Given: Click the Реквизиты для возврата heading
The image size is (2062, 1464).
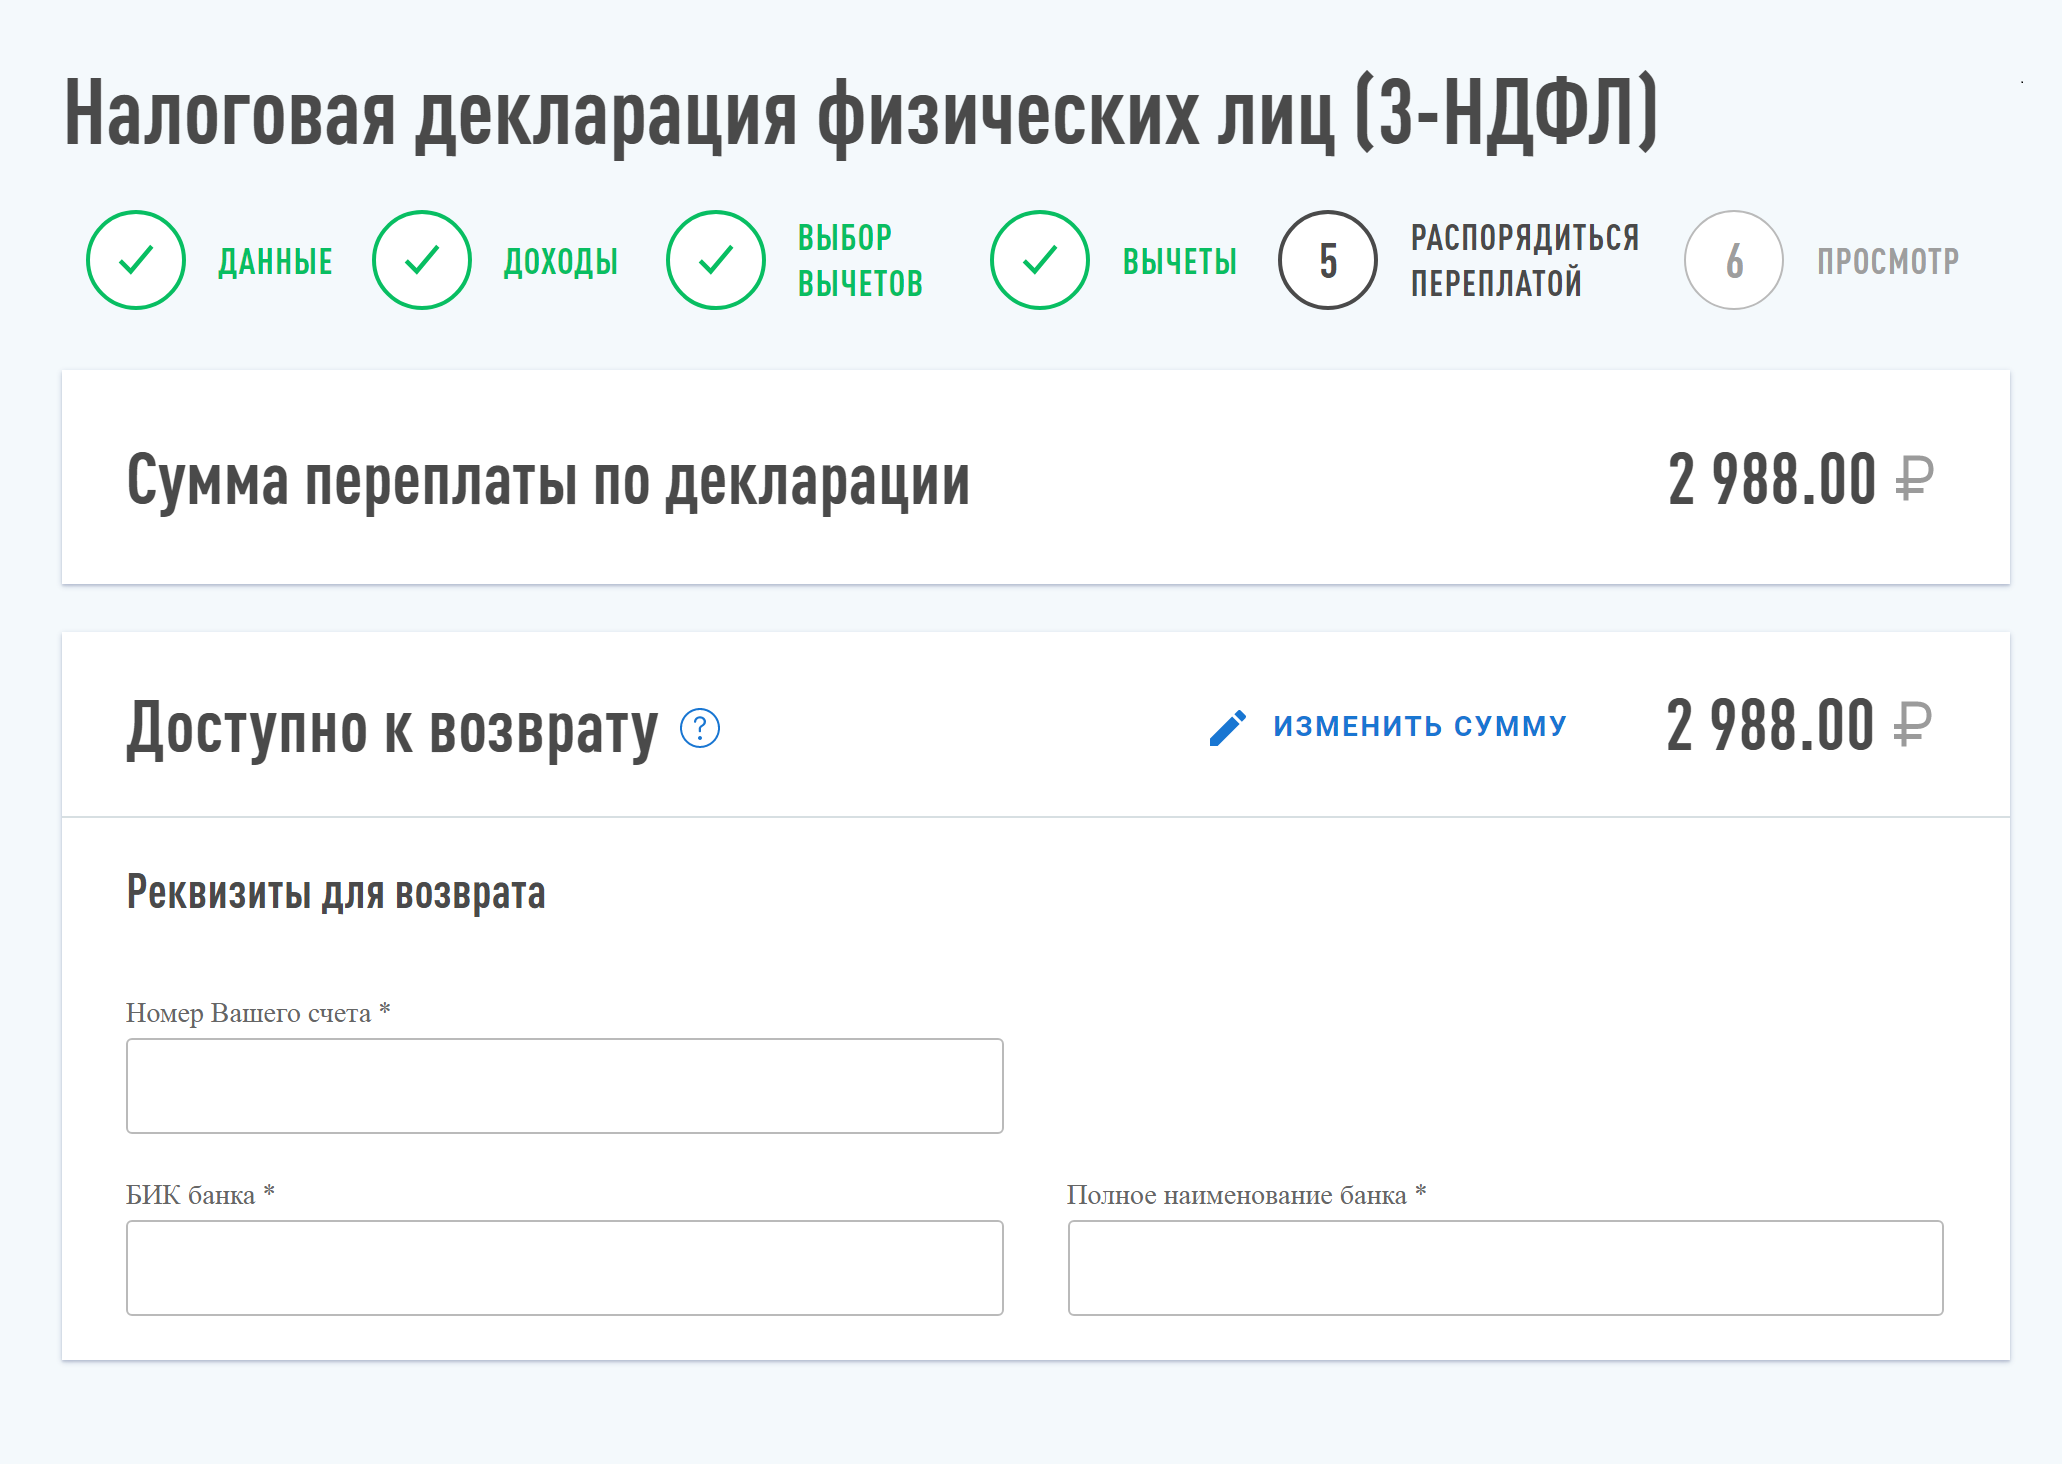Looking at the screenshot, I should tap(336, 892).
